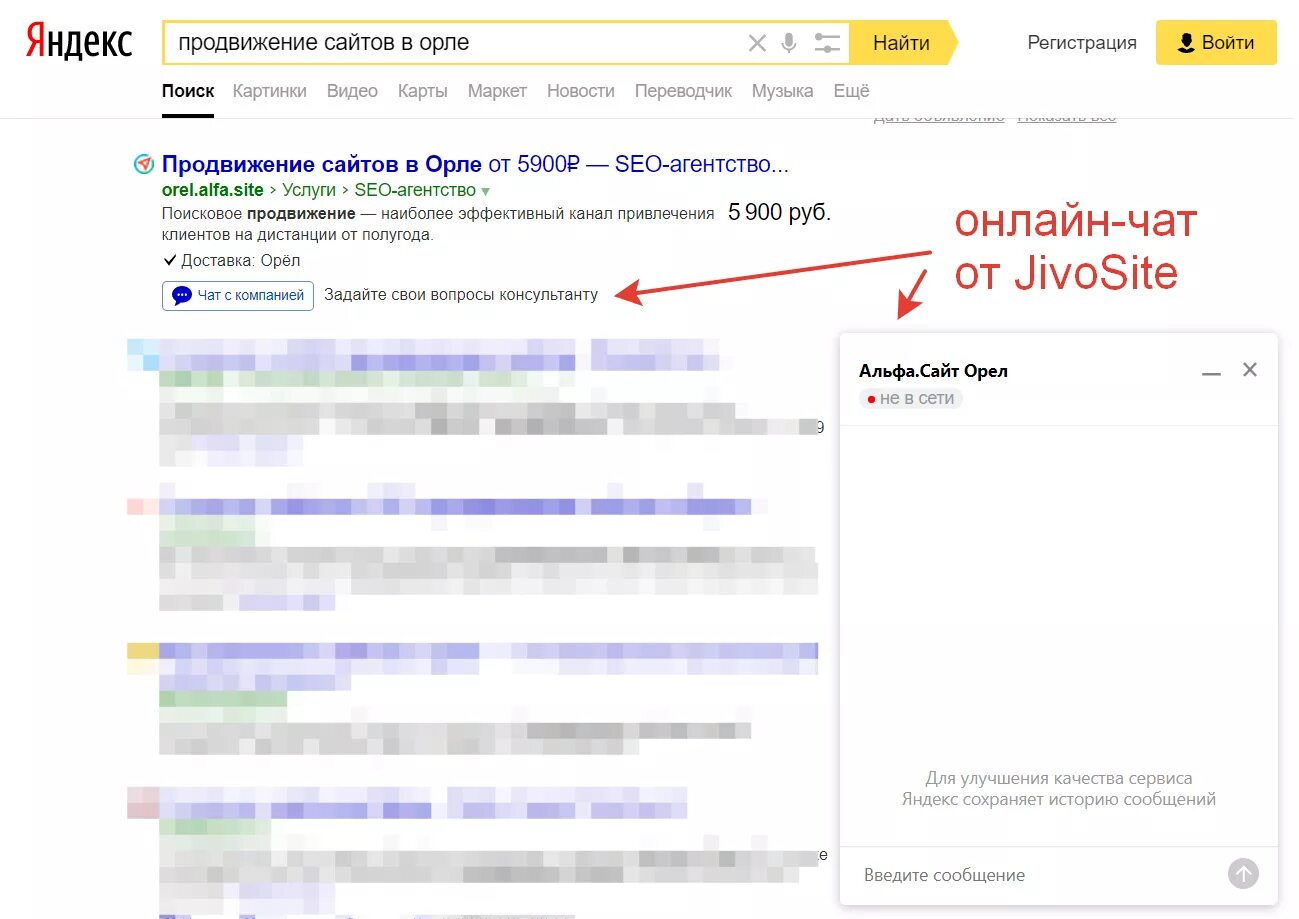Click the 5 900 руб. price text
Screen dimensions: 1299x919
pos(780,213)
